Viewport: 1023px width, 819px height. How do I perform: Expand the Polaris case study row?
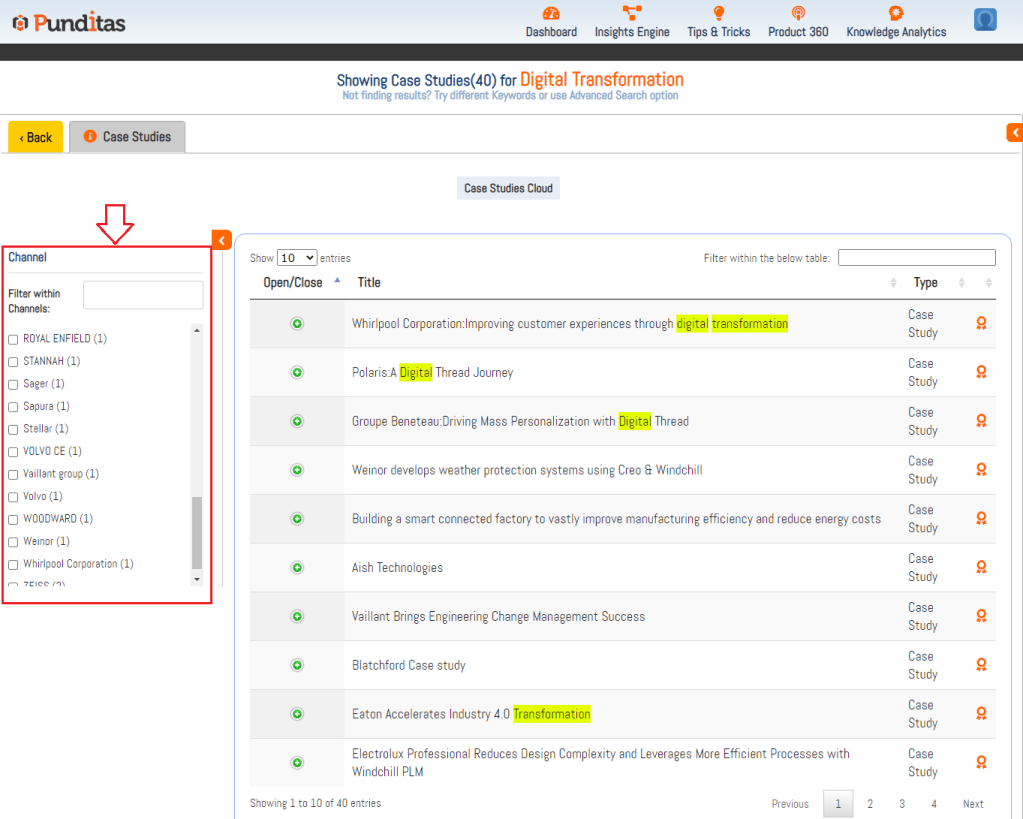tap(297, 372)
